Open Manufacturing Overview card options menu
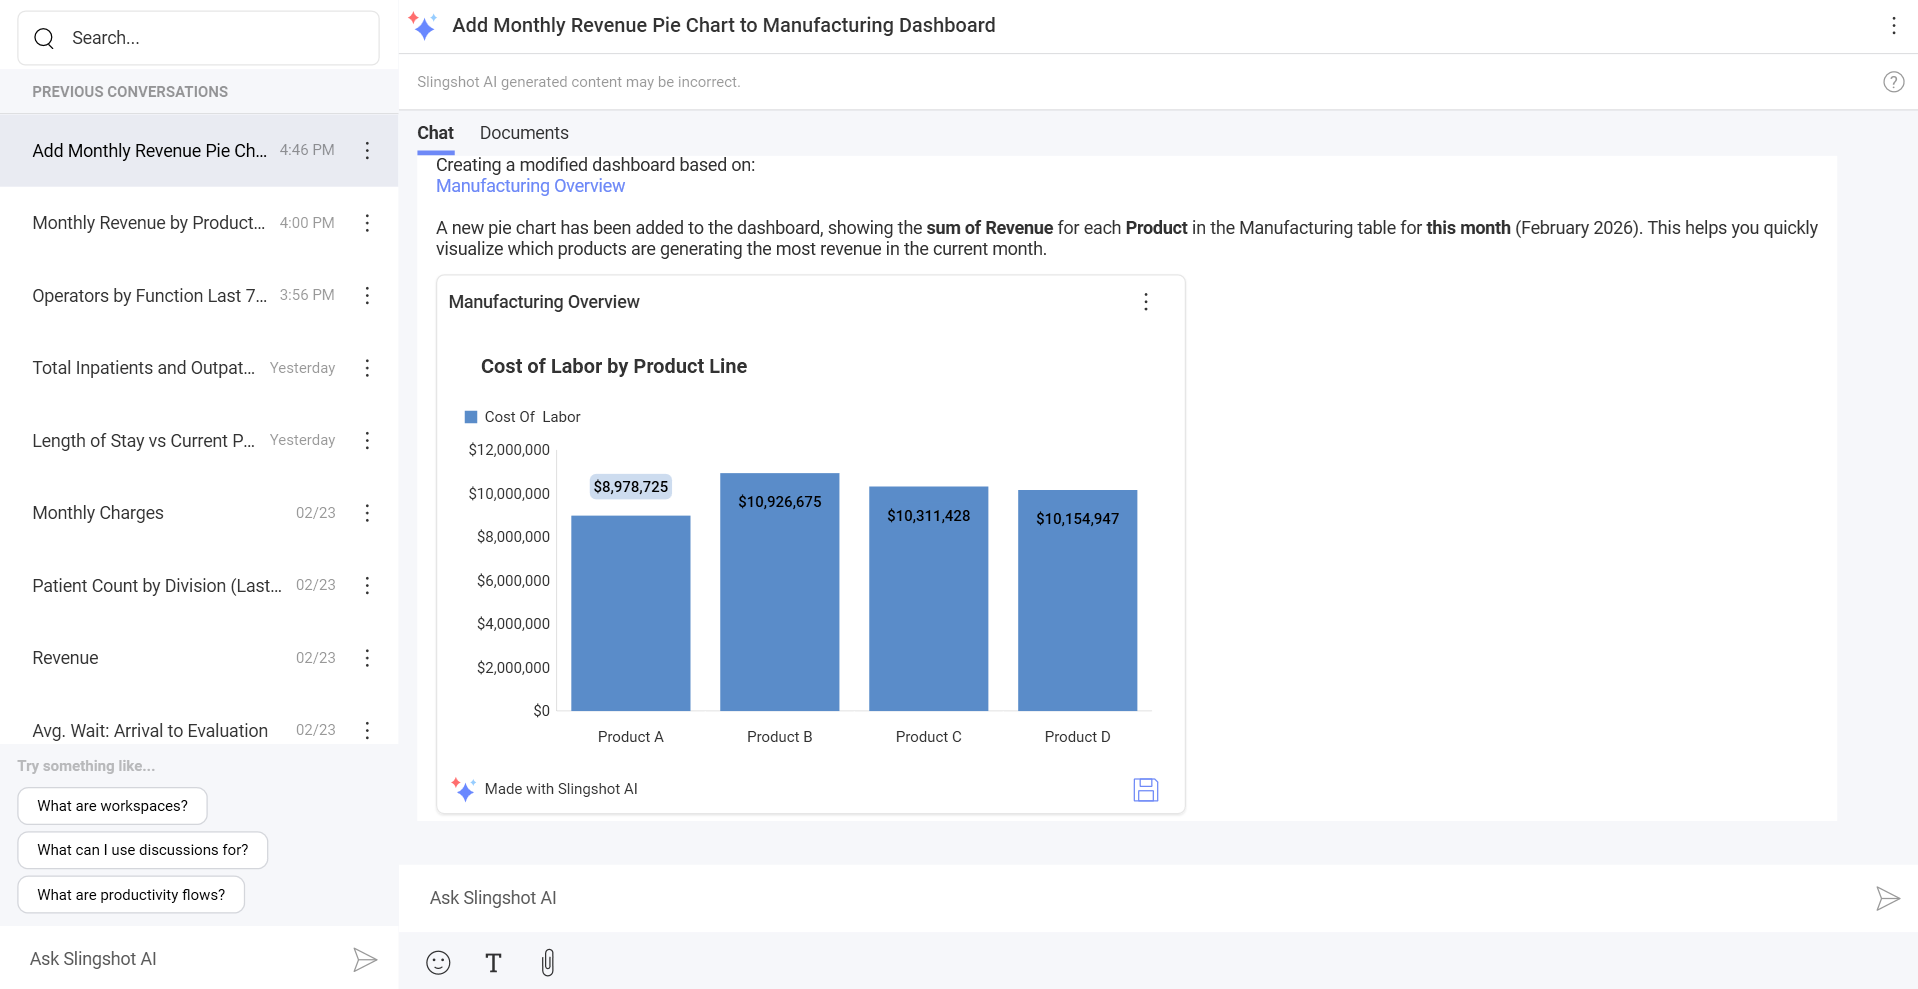Screen dimensions: 1918x989 click(x=1146, y=302)
